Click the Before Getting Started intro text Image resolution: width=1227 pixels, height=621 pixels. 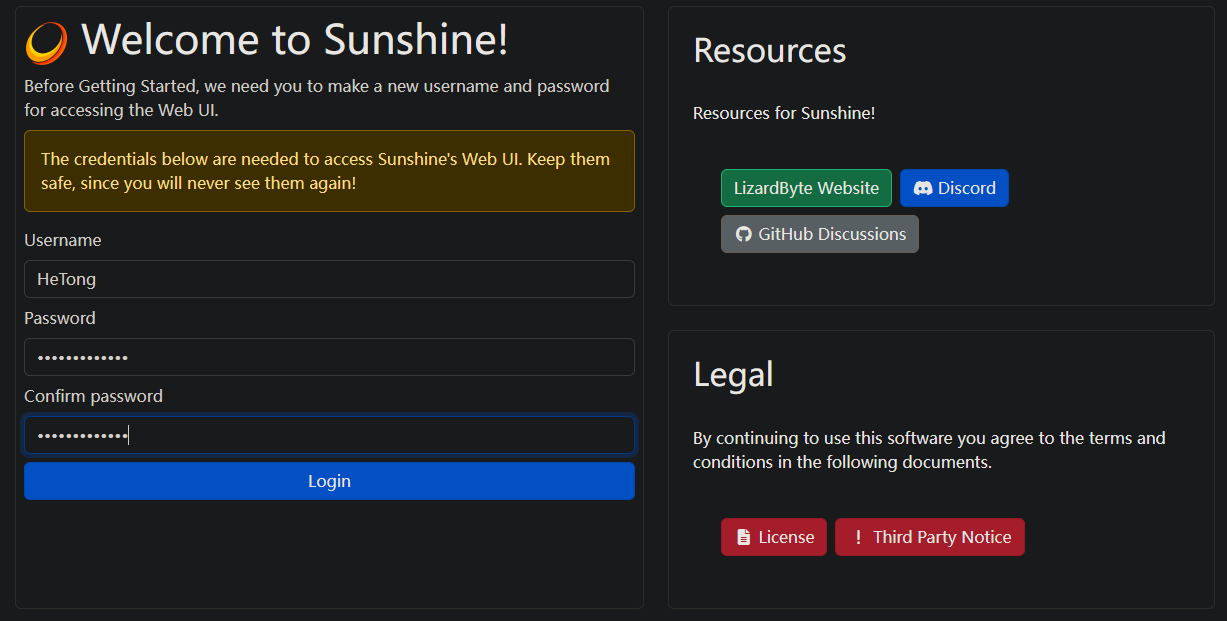(316, 98)
